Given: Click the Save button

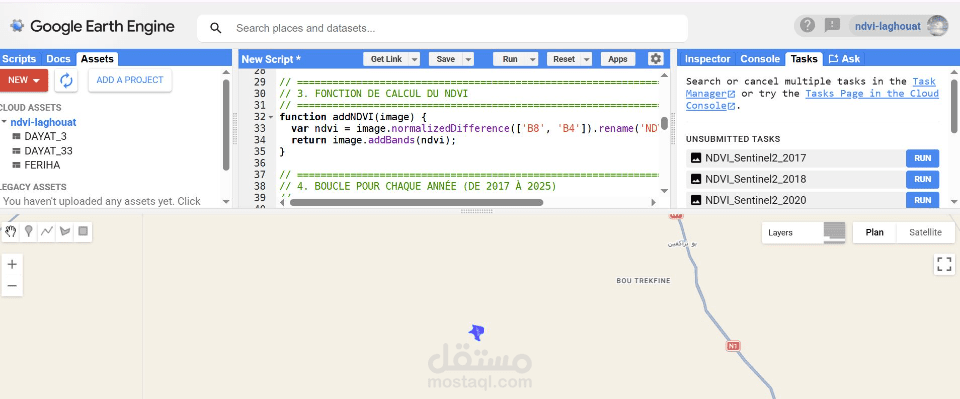Looking at the screenshot, I should tap(446, 59).
